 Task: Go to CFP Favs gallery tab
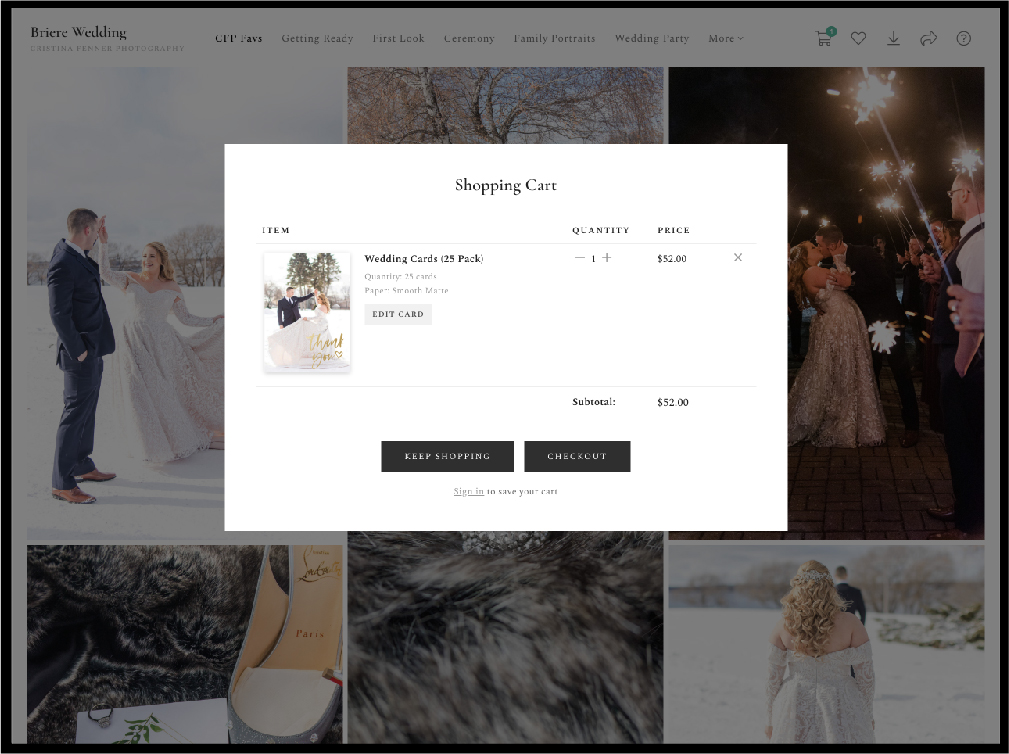pos(239,39)
